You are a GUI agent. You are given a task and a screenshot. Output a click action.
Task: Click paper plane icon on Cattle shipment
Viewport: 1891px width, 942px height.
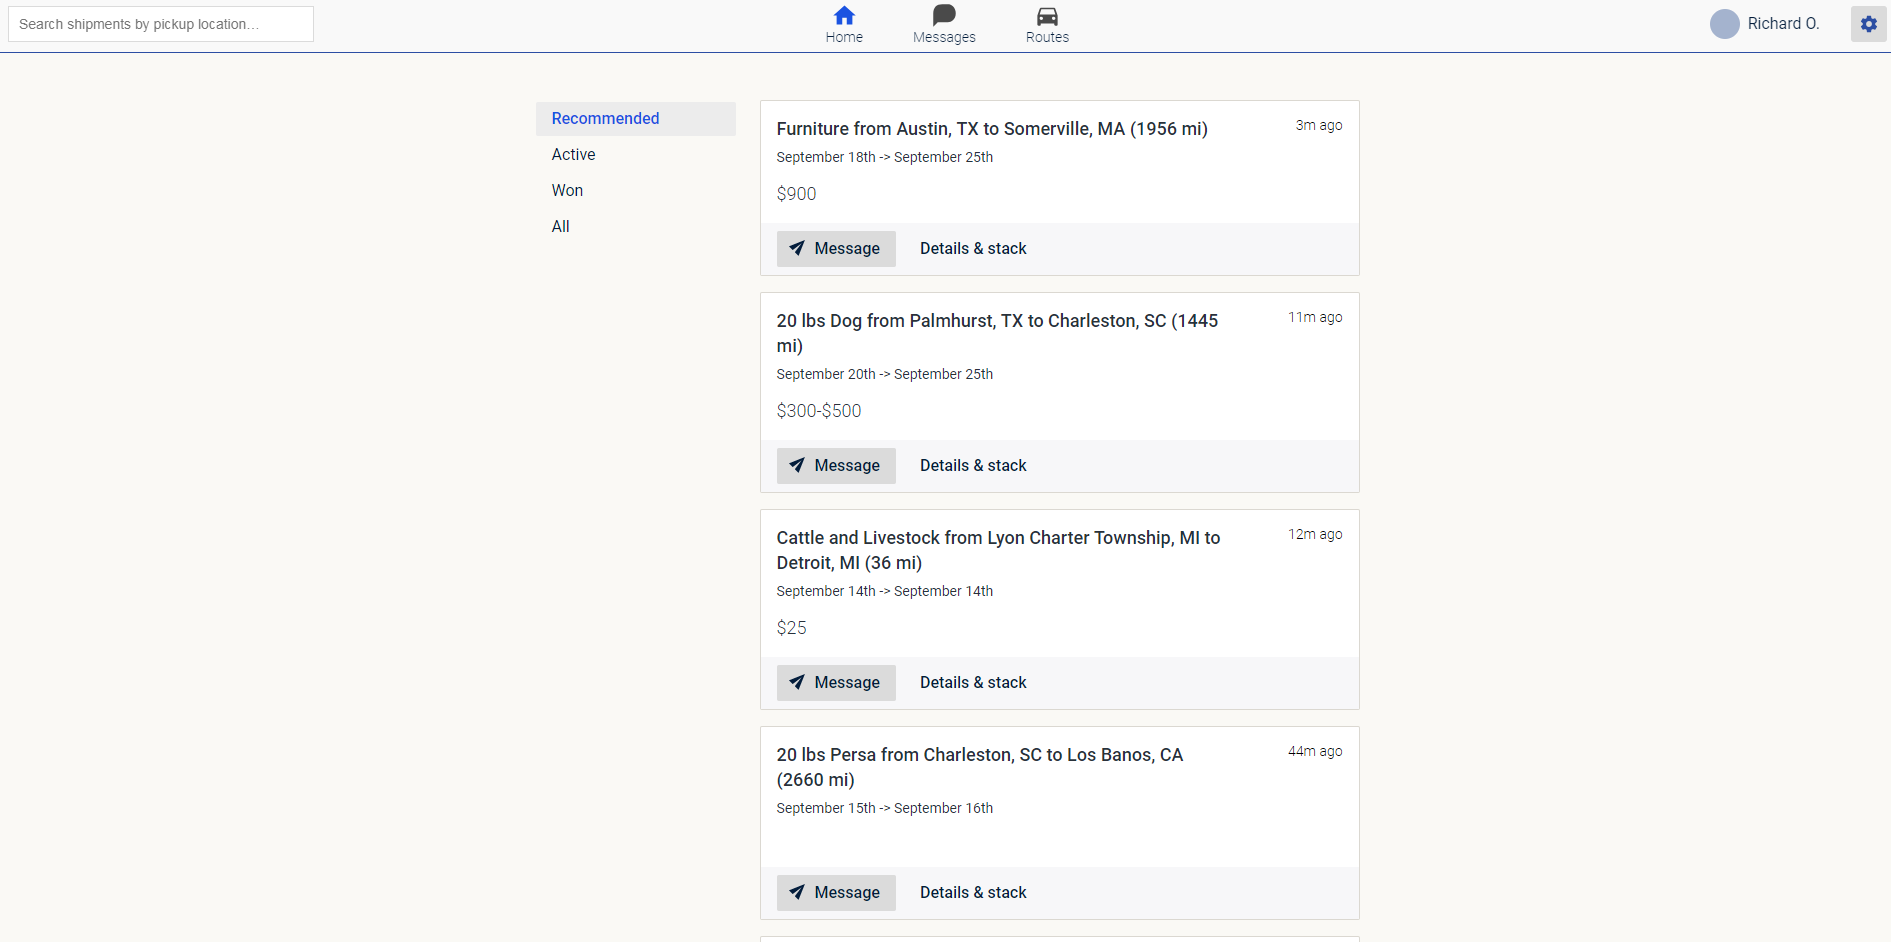pyautogui.click(x=797, y=683)
